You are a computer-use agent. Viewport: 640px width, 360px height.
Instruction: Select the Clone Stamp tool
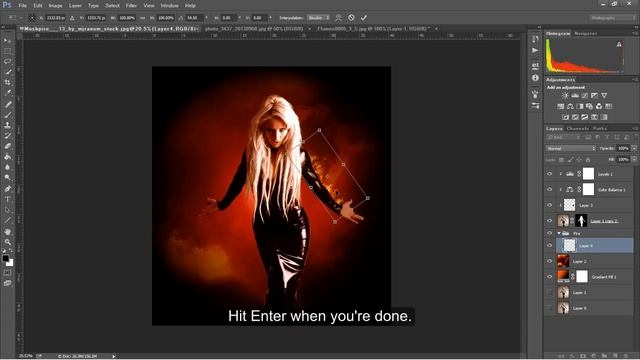[x=7, y=125]
